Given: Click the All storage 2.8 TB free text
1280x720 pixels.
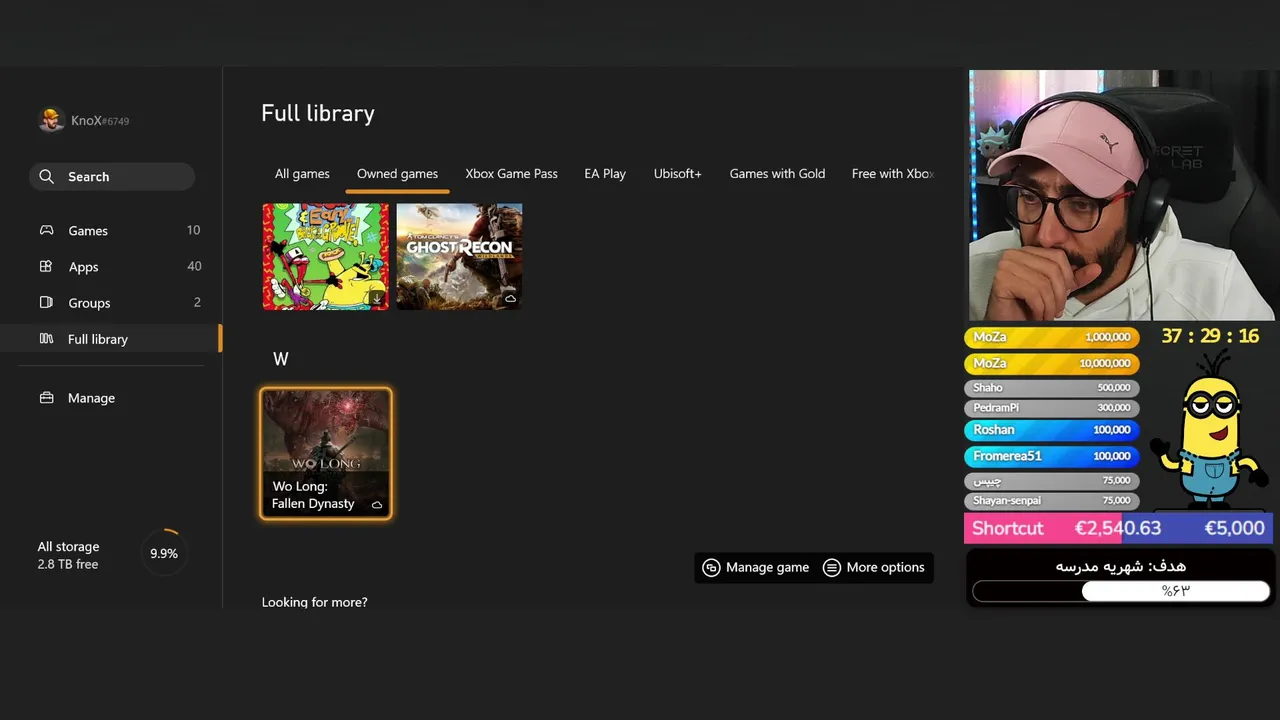Looking at the screenshot, I should (68, 555).
